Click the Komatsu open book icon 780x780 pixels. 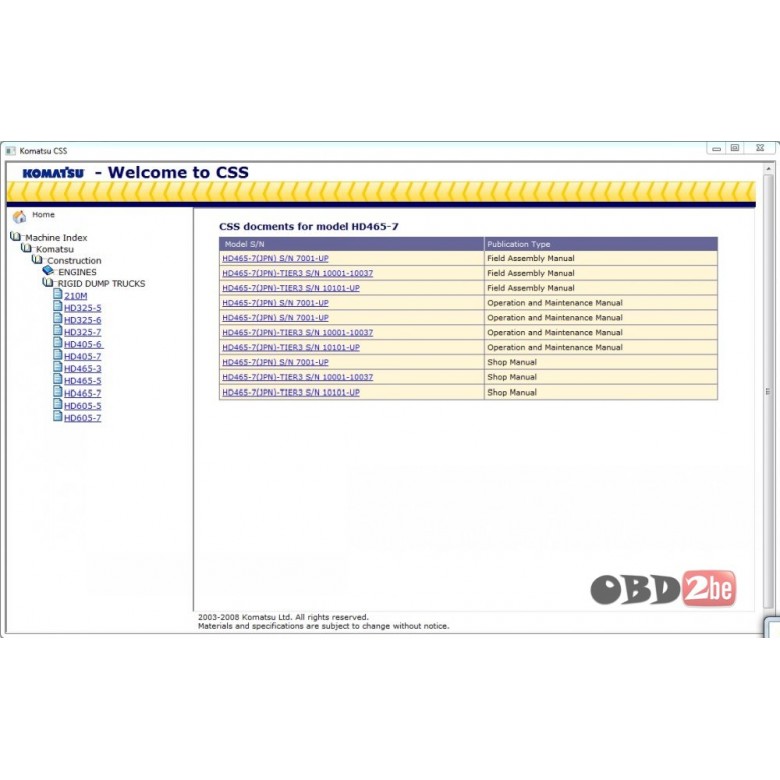pyautogui.click(x=26, y=248)
